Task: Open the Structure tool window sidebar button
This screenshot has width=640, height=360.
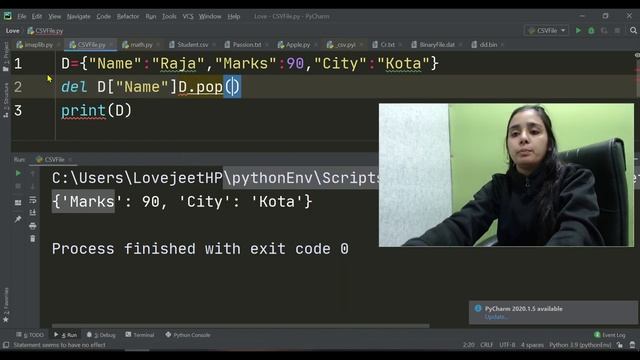Action: tap(6, 100)
